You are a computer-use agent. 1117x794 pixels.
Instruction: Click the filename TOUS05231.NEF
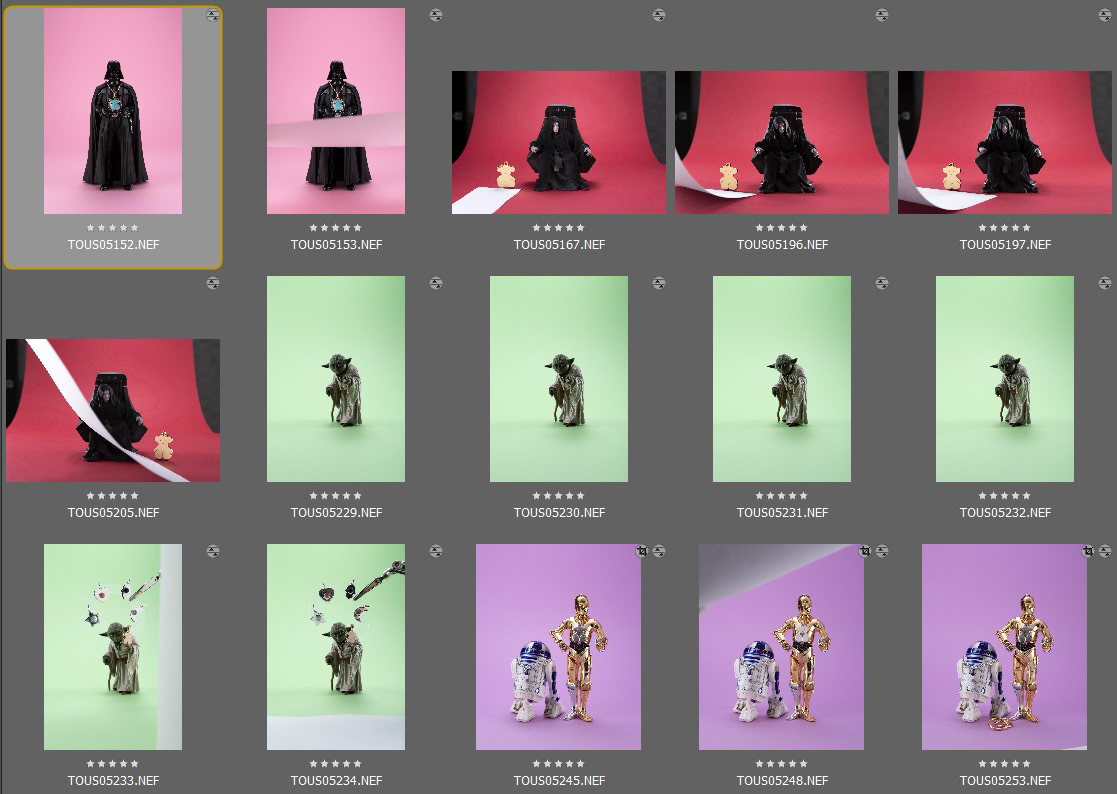pyautogui.click(x=782, y=512)
